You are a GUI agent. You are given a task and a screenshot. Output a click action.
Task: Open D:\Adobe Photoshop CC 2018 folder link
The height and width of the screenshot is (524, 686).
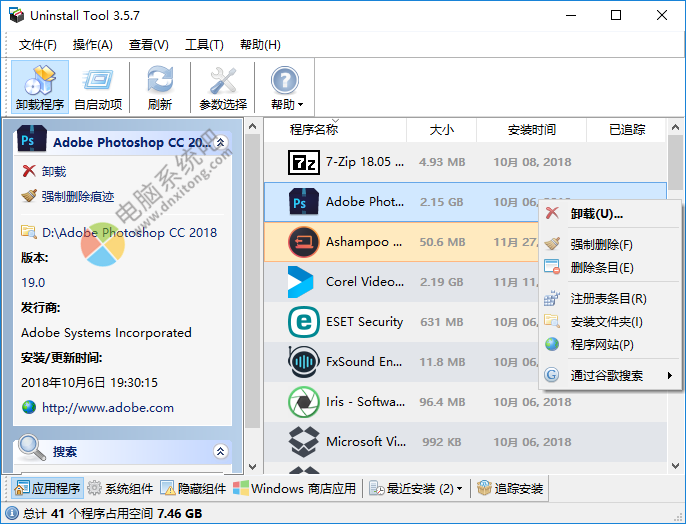pyautogui.click(x=130, y=232)
